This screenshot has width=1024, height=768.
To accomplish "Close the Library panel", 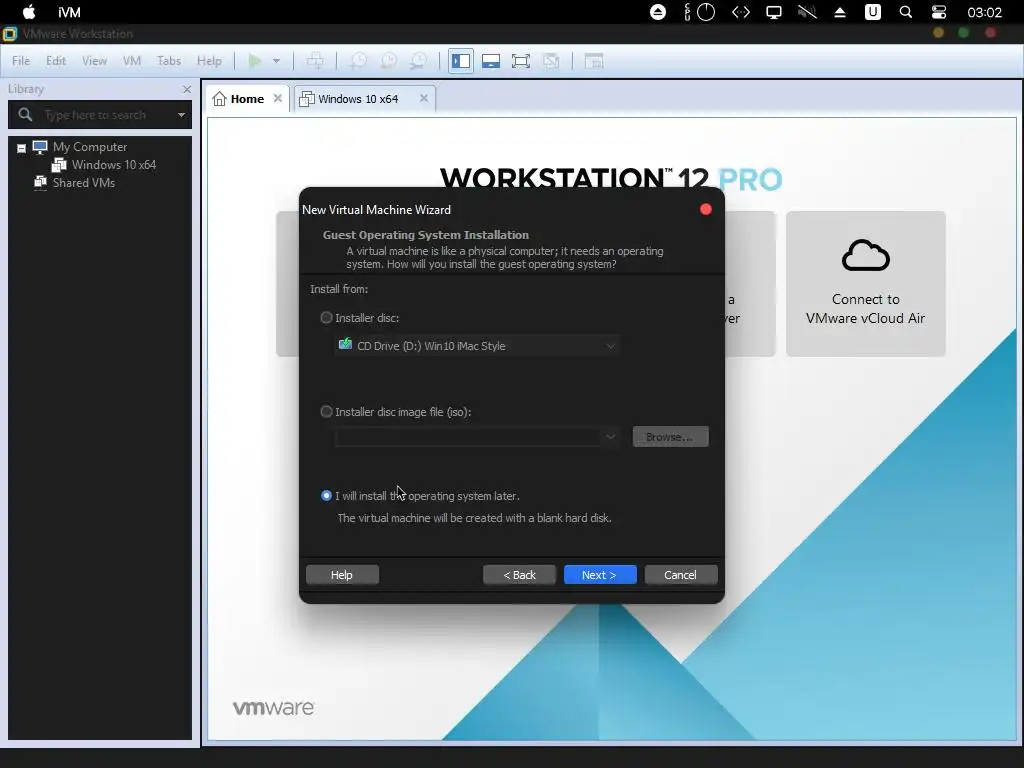I will [187, 89].
